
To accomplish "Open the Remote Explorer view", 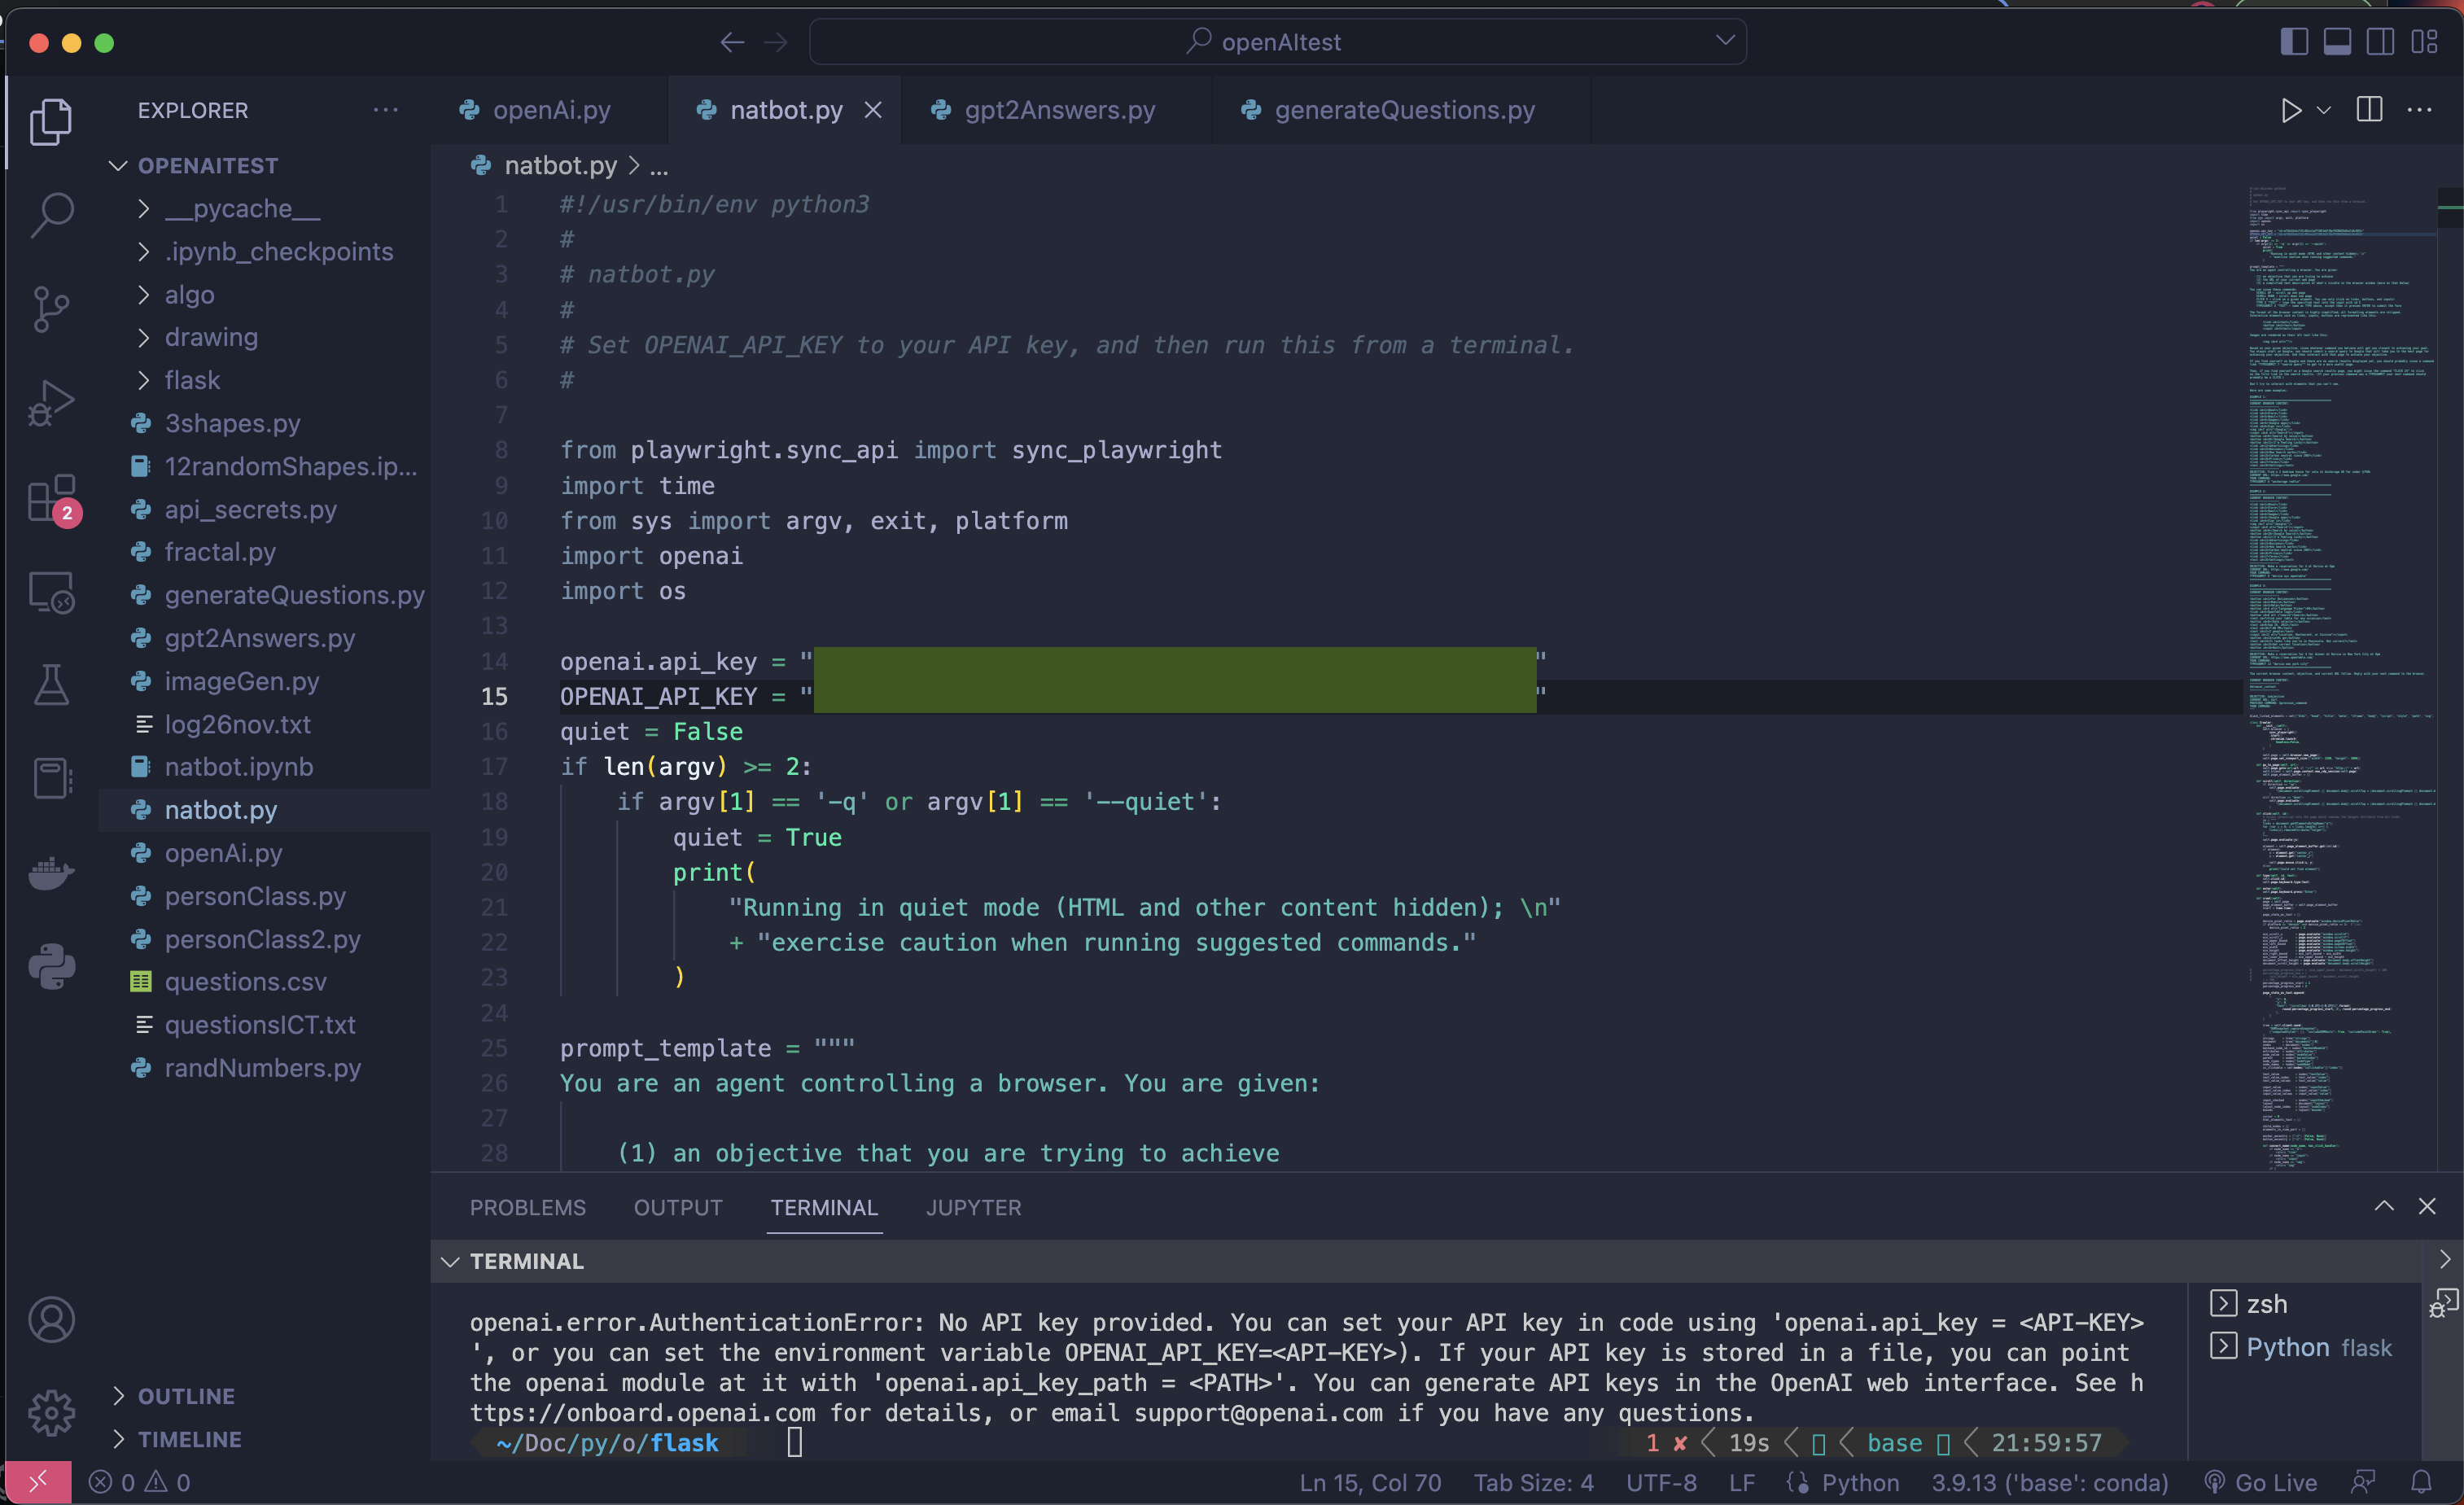I will 51,592.
